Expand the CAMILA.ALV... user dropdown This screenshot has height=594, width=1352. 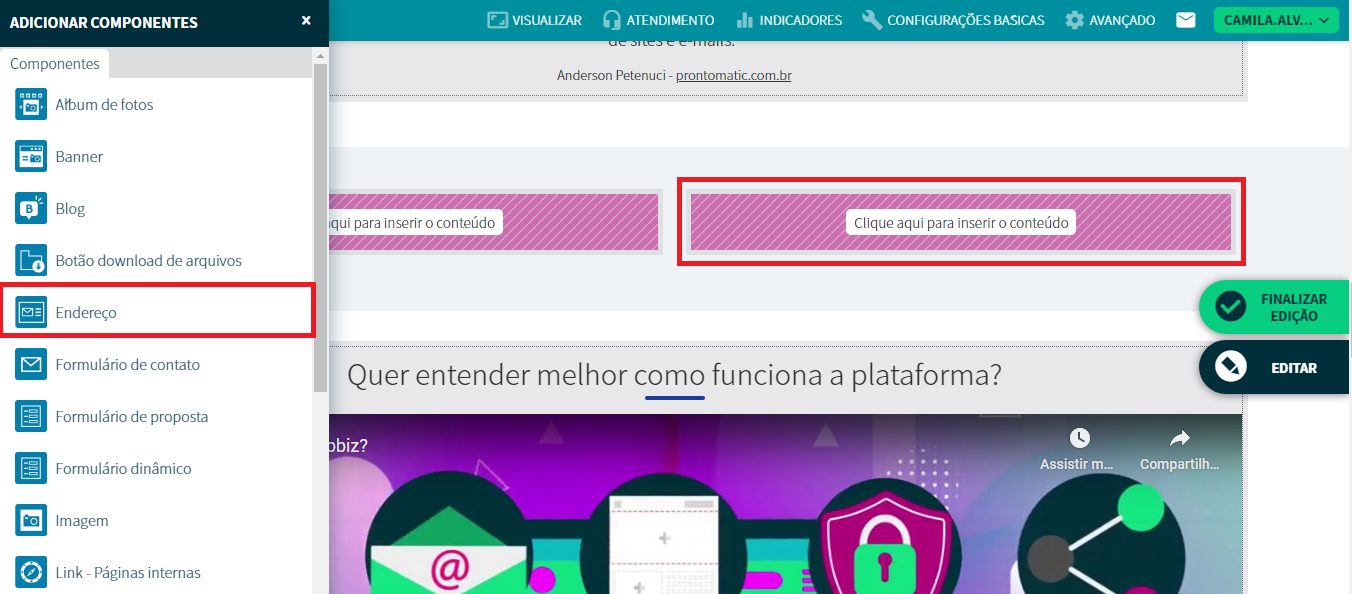[x=1275, y=20]
